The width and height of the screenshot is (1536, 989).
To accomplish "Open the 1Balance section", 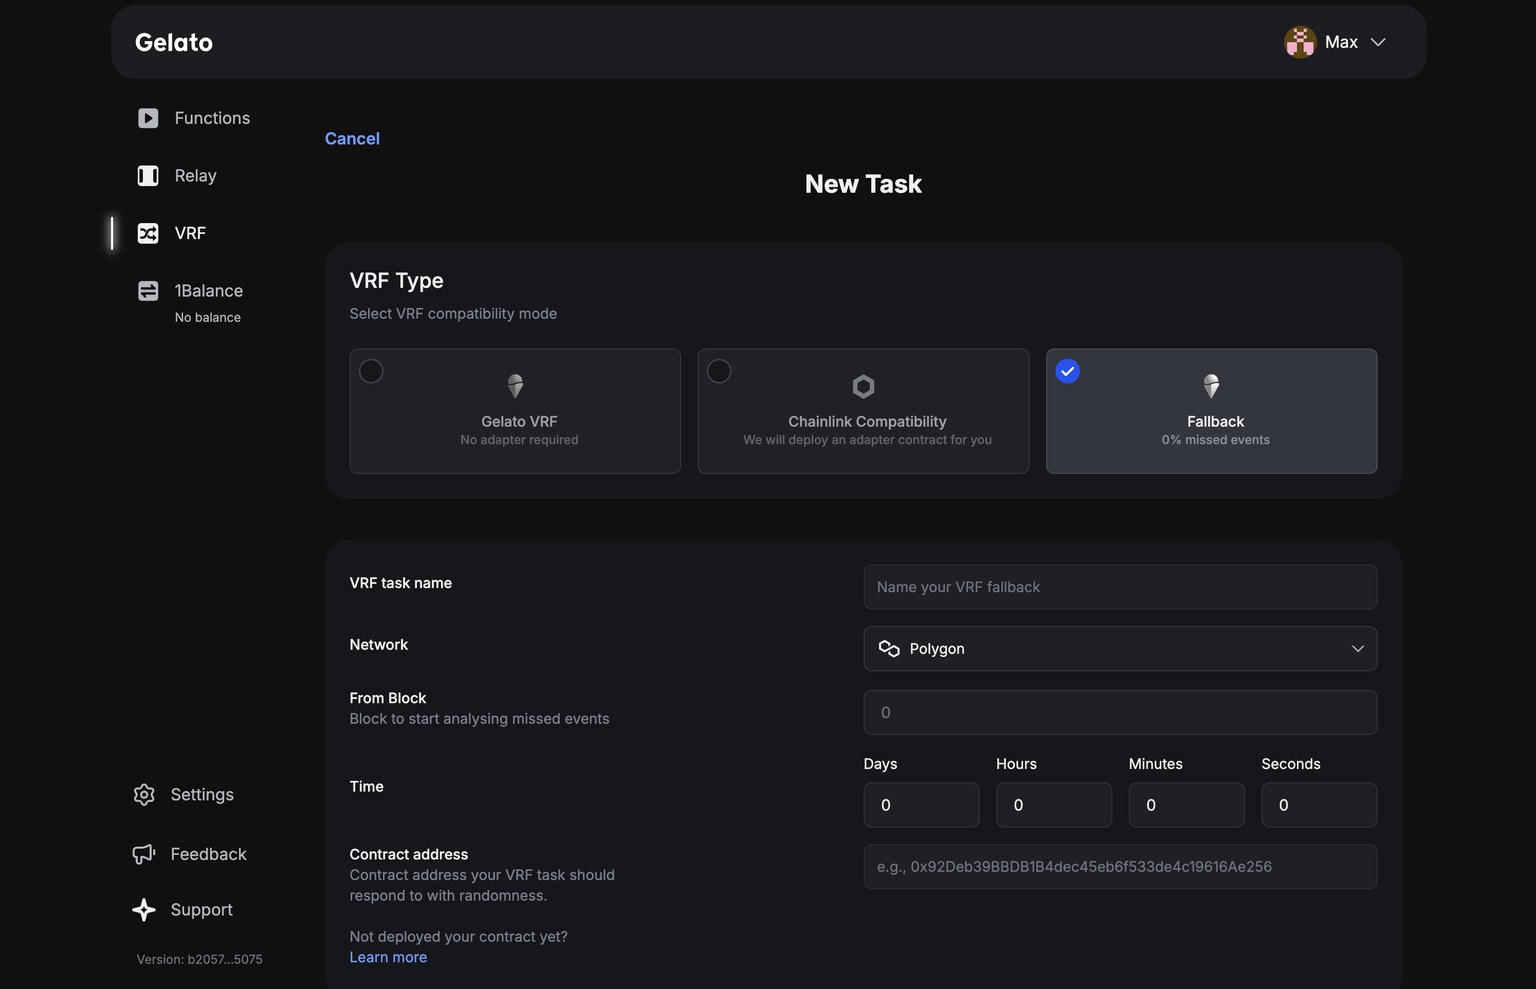I will point(208,291).
